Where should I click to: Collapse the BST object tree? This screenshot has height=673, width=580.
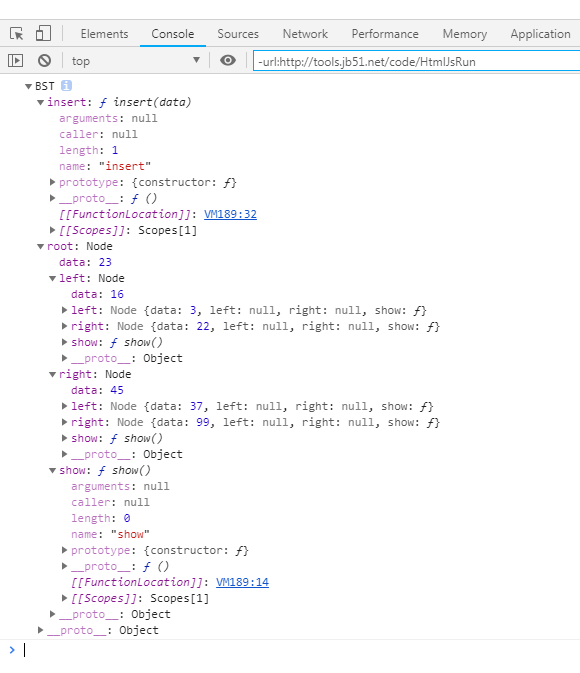(28, 86)
